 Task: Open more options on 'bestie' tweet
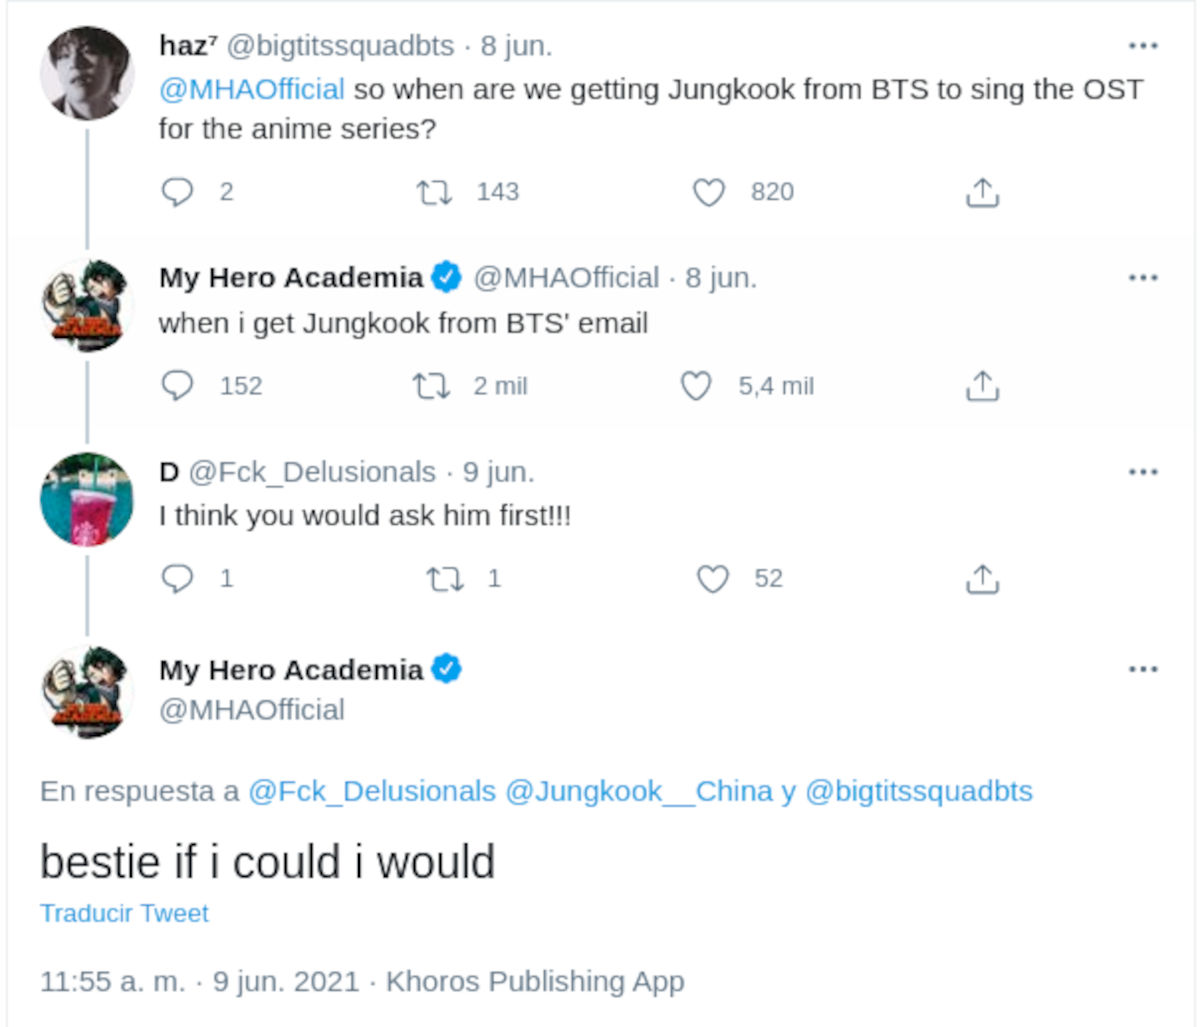[x=1143, y=669]
